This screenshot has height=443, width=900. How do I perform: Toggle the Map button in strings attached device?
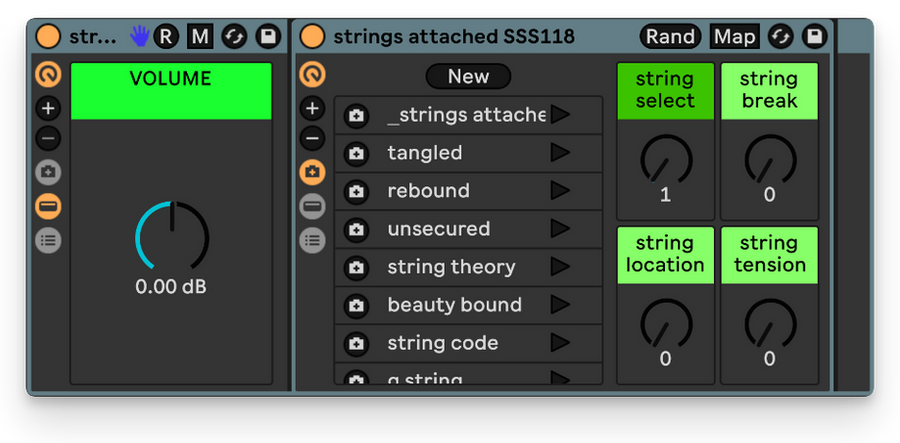(735, 37)
